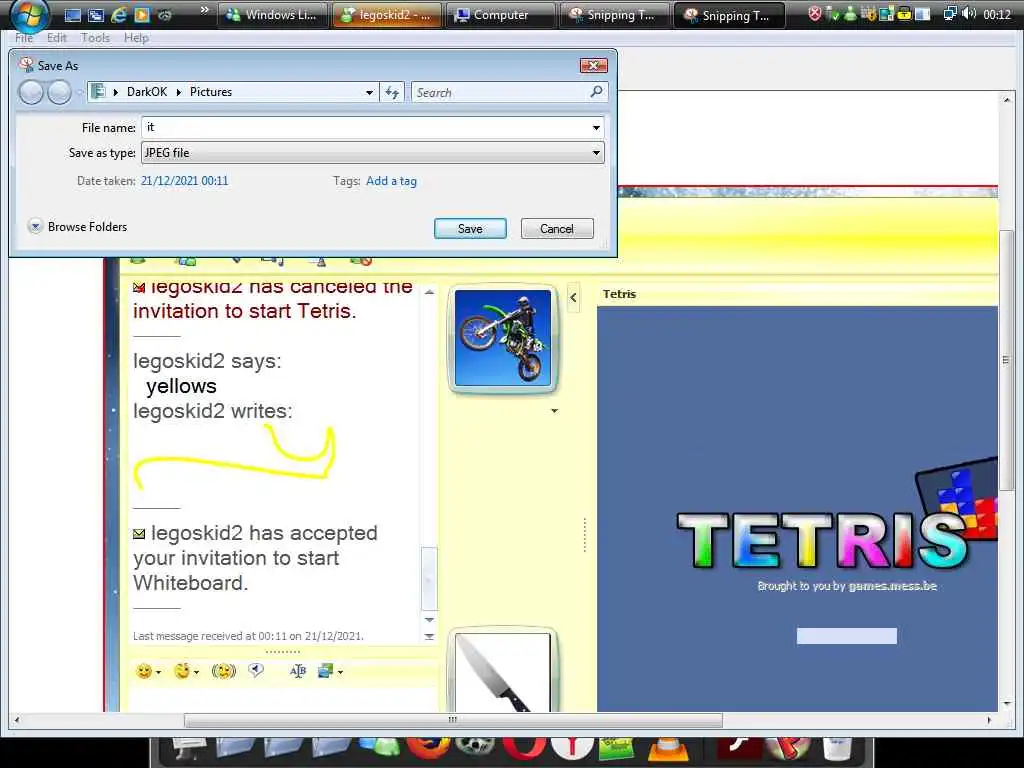Click the Date taken value 21/12/2021 00:11
1024x768 pixels.
(184, 181)
